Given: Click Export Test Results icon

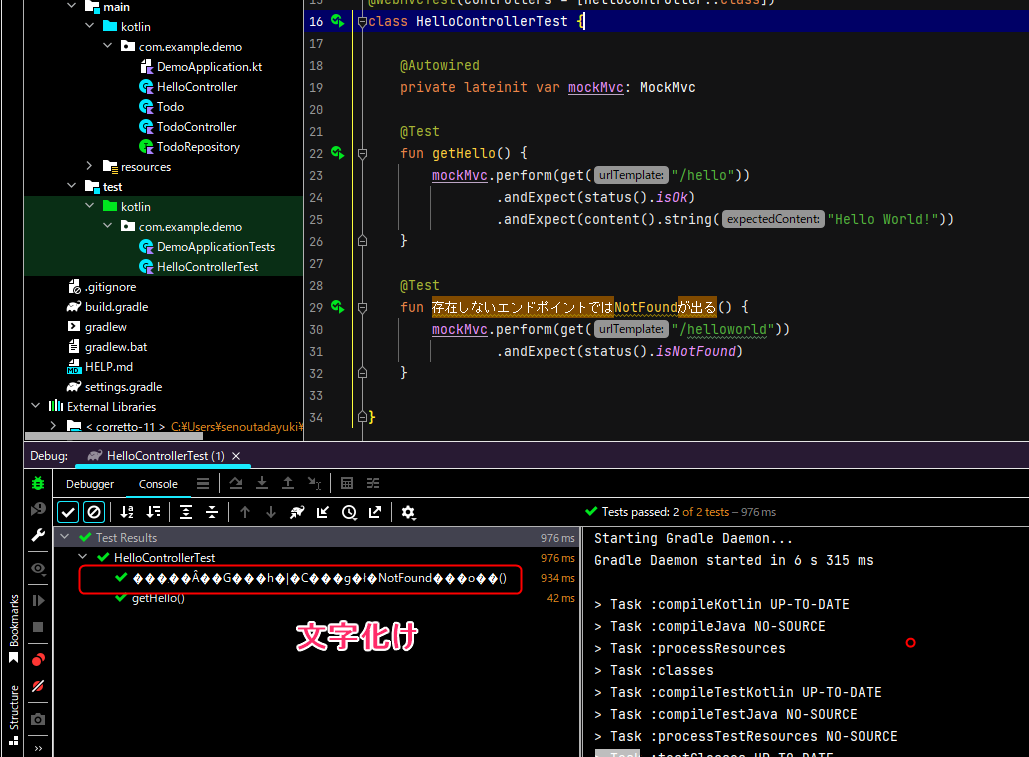Looking at the screenshot, I should tap(375, 512).
